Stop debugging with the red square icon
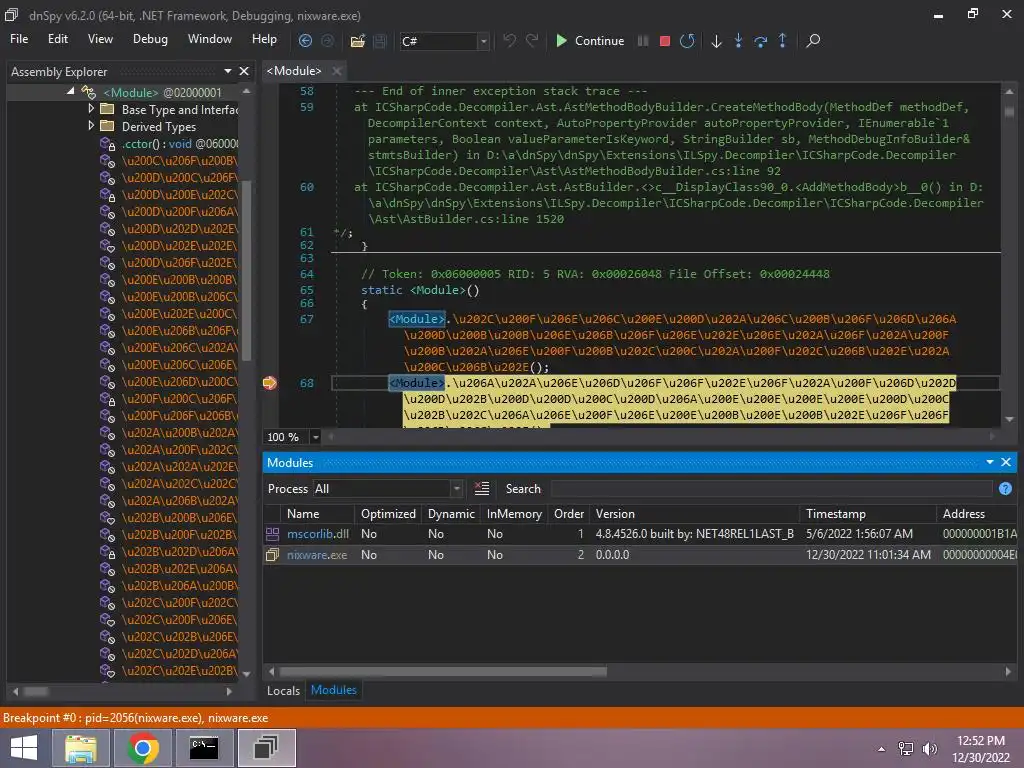This screenshot has width=1024, height=768. click(665, 41)
